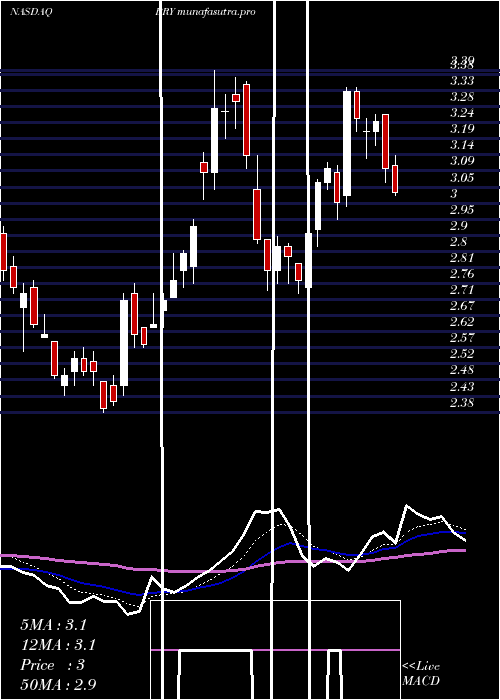Click the munafasutra.pro site label
Screen dimensions: 500x700
coord(217,12)
